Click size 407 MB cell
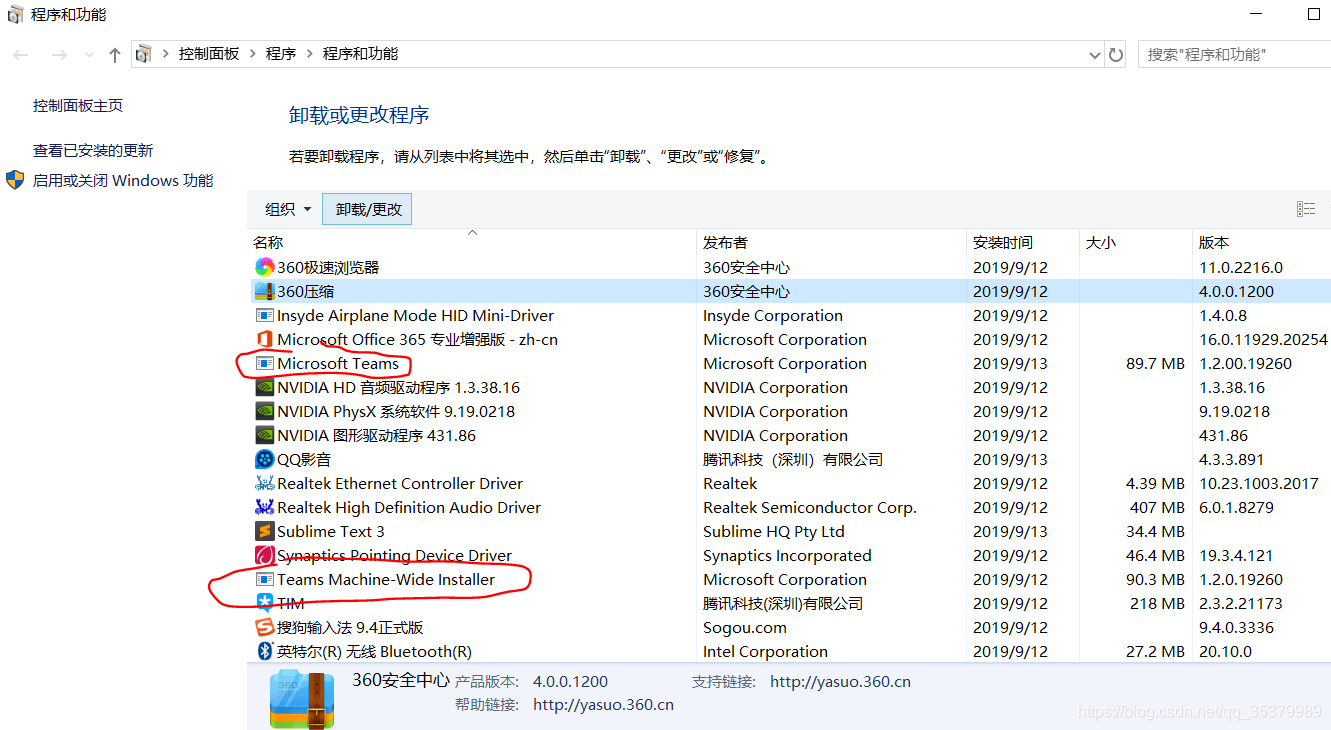Image resolution: width=1331 pixels, height=730 pixels. click(x=1157, y=507)
